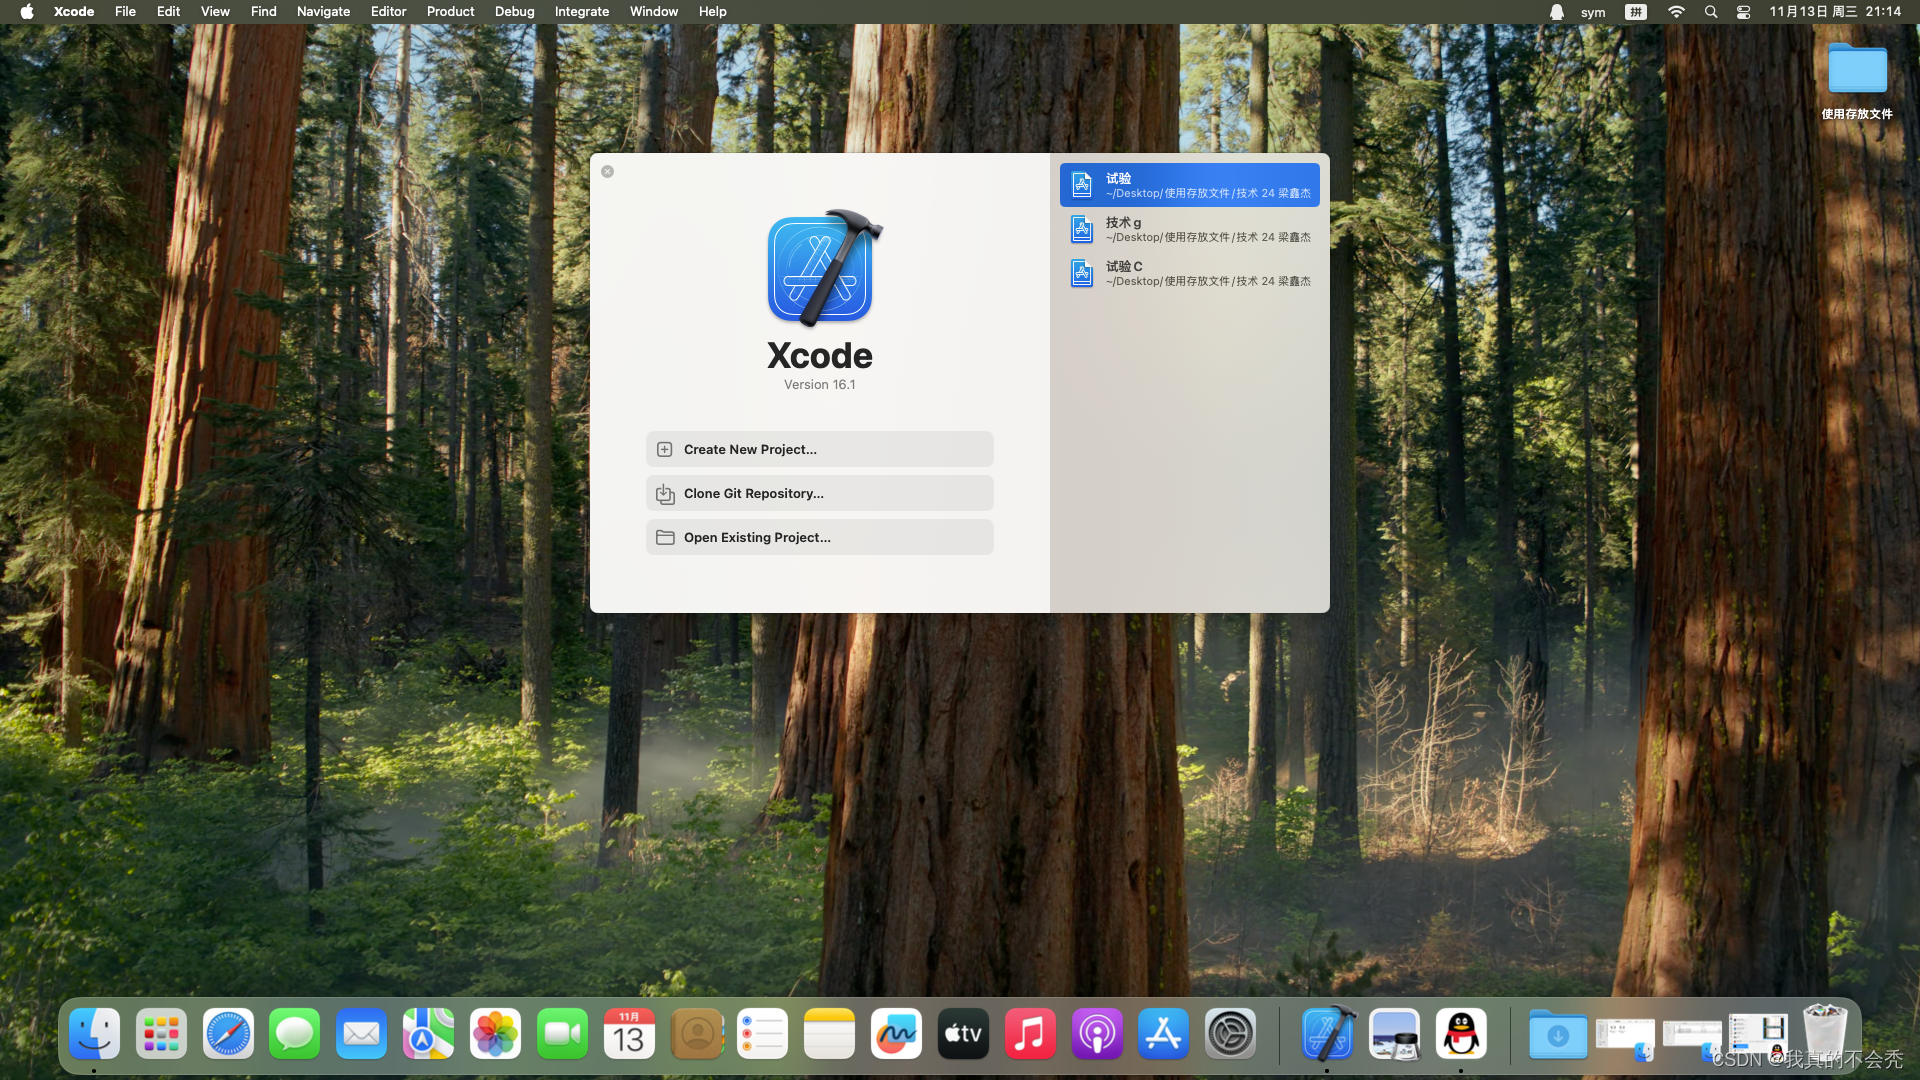1920x1080 pixels.
Task: Open the Editor menu
Action: click(x=388, y=12)
